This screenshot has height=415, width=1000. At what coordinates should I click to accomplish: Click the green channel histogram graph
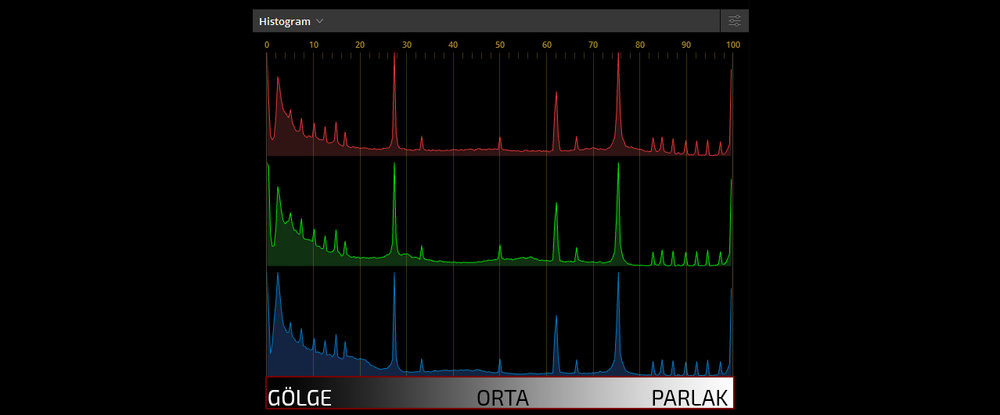[x=499, y=214]
